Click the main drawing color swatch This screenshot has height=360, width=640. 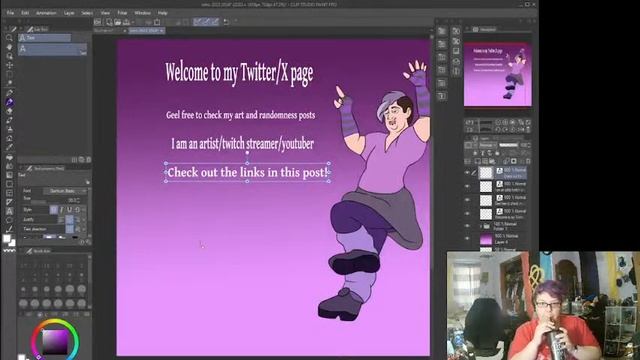pos(7,238)
